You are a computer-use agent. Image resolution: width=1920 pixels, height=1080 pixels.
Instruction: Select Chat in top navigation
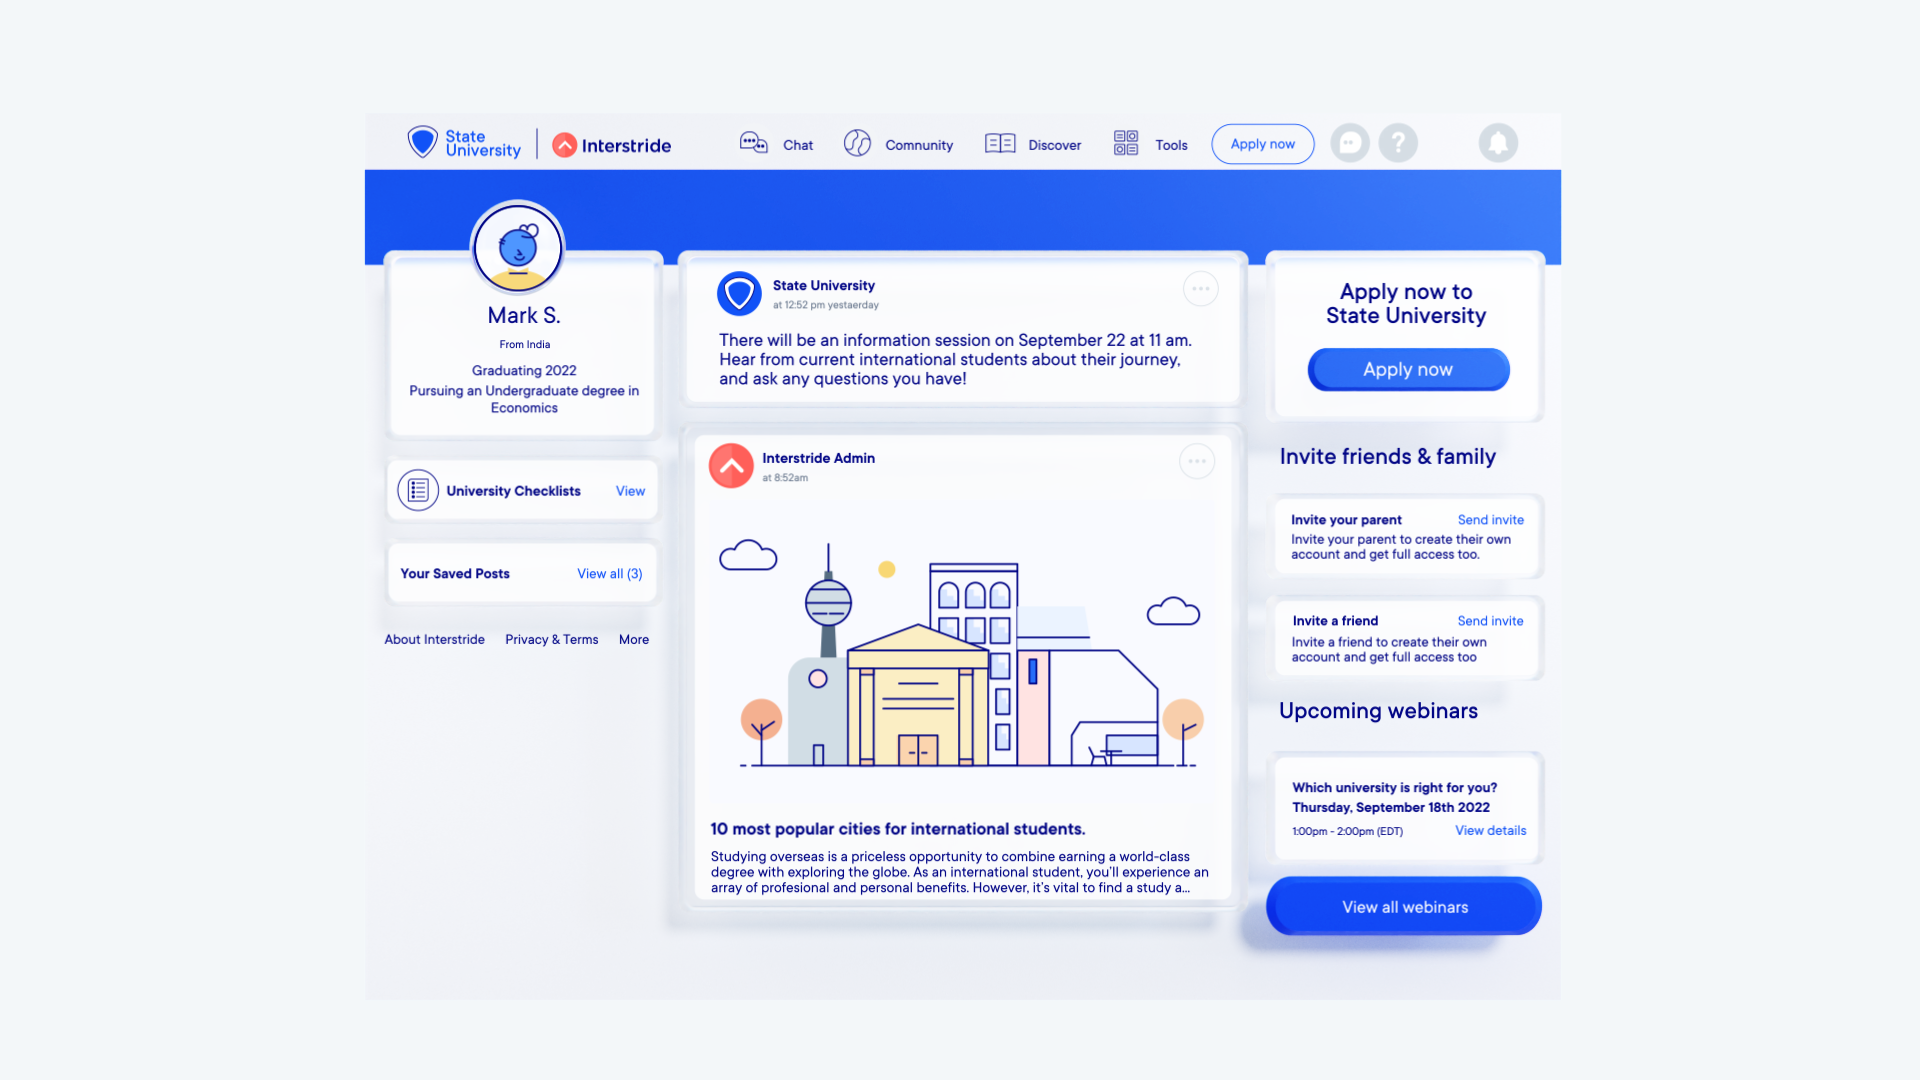coord(798,145)
